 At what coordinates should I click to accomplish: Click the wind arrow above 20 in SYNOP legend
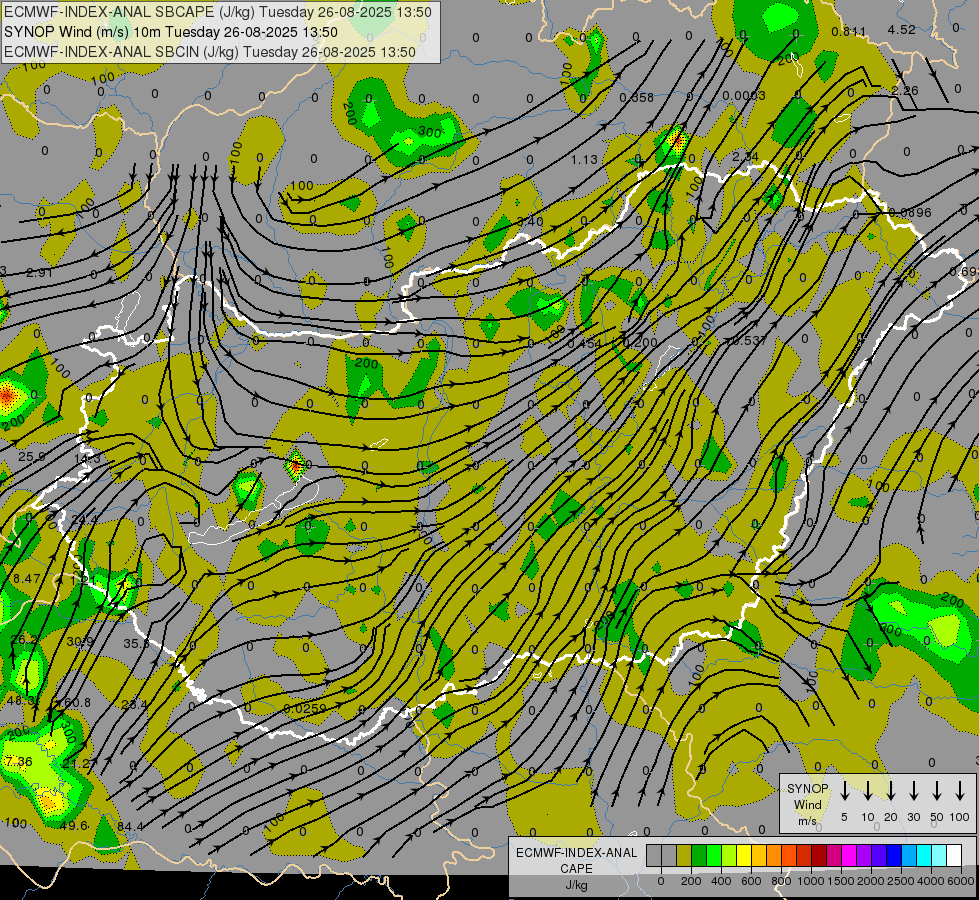point(890,791)
